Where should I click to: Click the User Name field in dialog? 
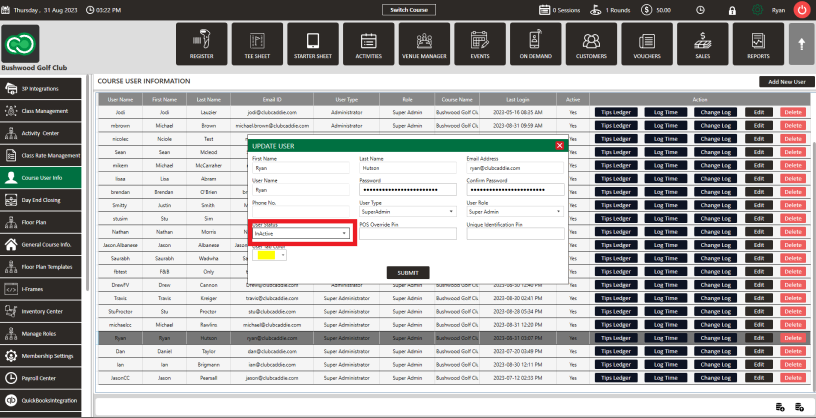(301, 190)
